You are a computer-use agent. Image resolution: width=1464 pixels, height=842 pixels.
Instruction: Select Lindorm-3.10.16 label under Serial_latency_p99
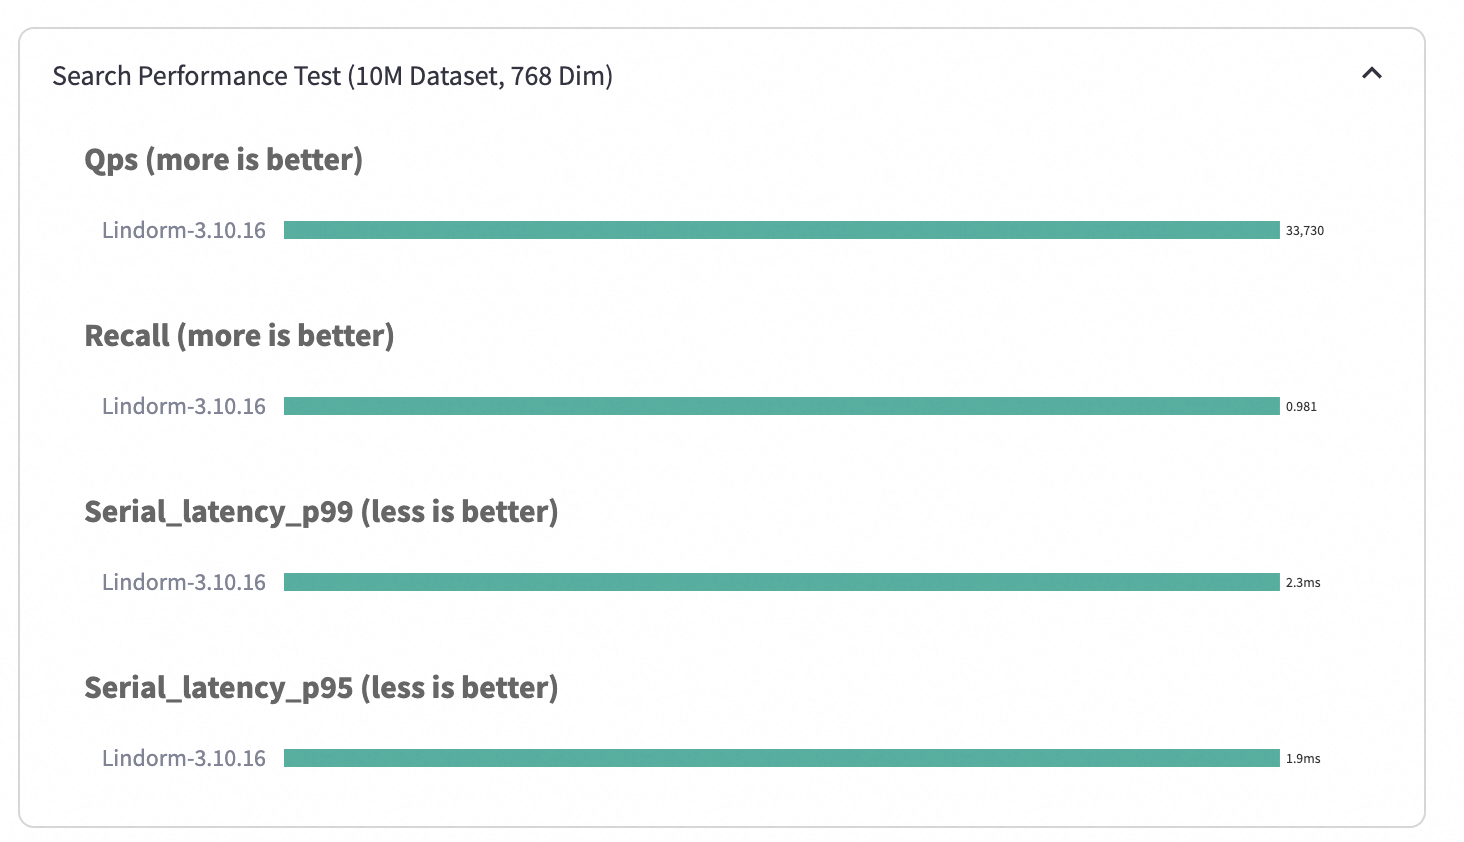pyautogui.click(x=184, y=582)
